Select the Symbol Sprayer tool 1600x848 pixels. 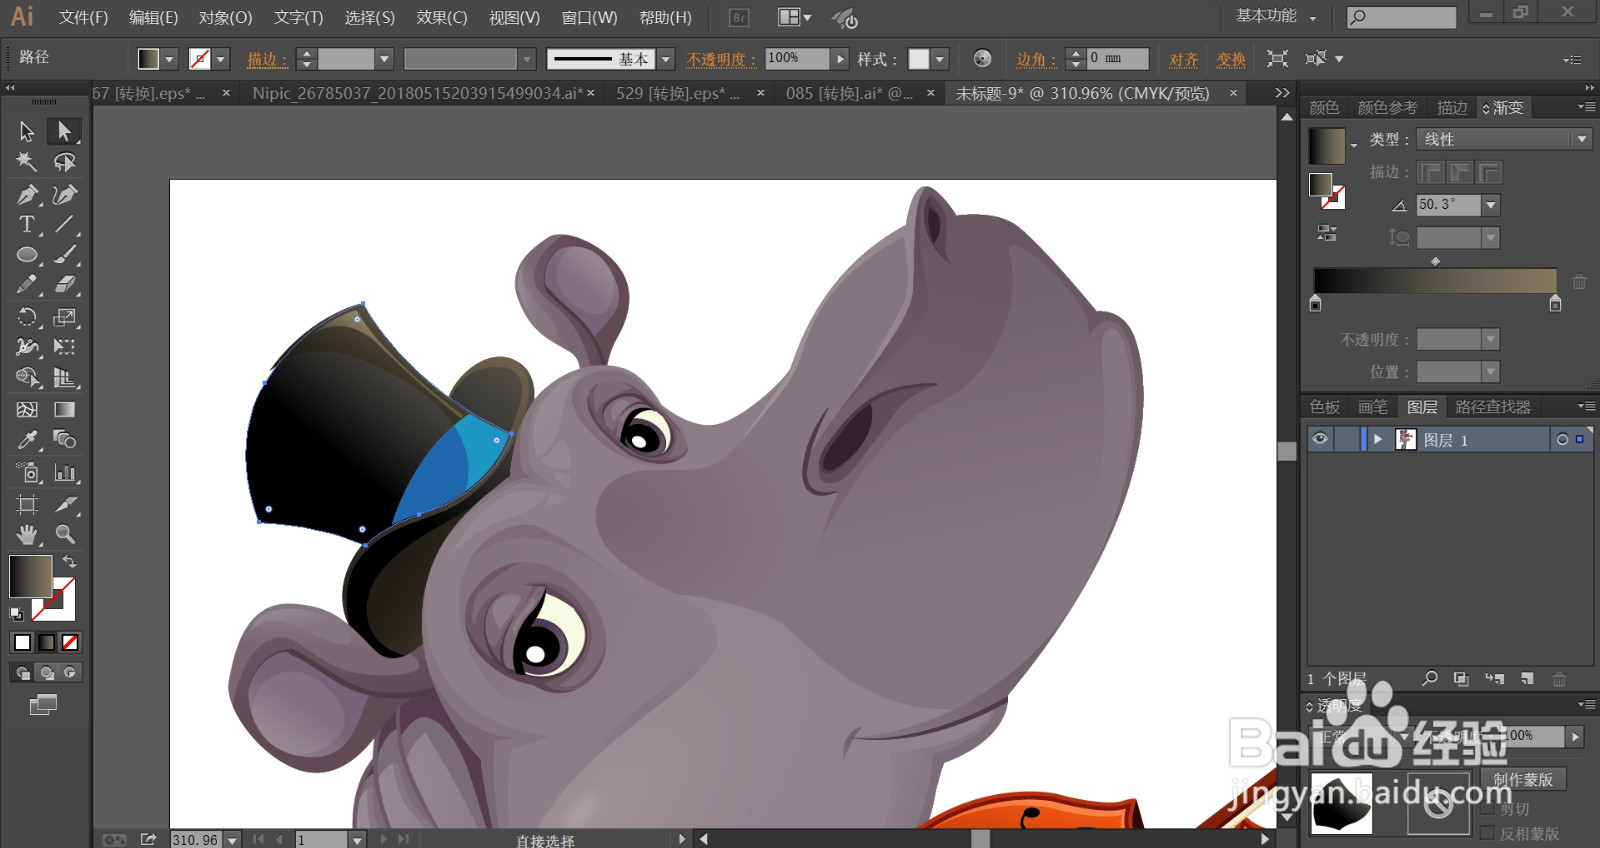coord(27,472)
